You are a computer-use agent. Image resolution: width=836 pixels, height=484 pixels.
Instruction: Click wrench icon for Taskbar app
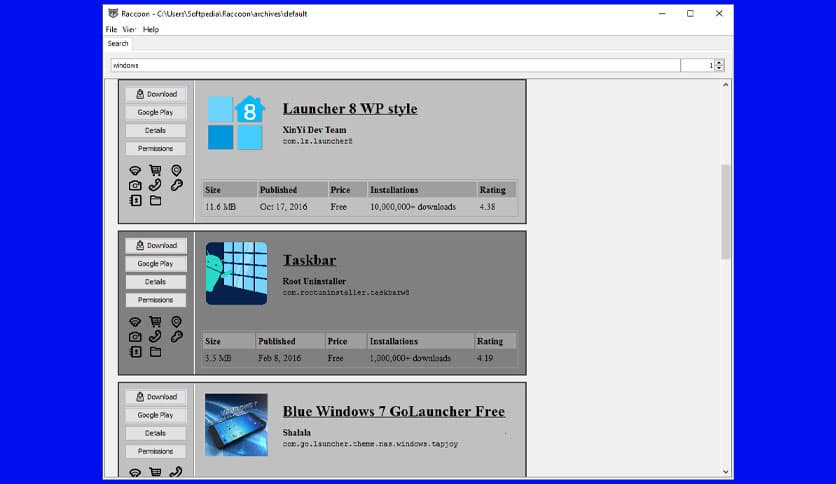176,336
